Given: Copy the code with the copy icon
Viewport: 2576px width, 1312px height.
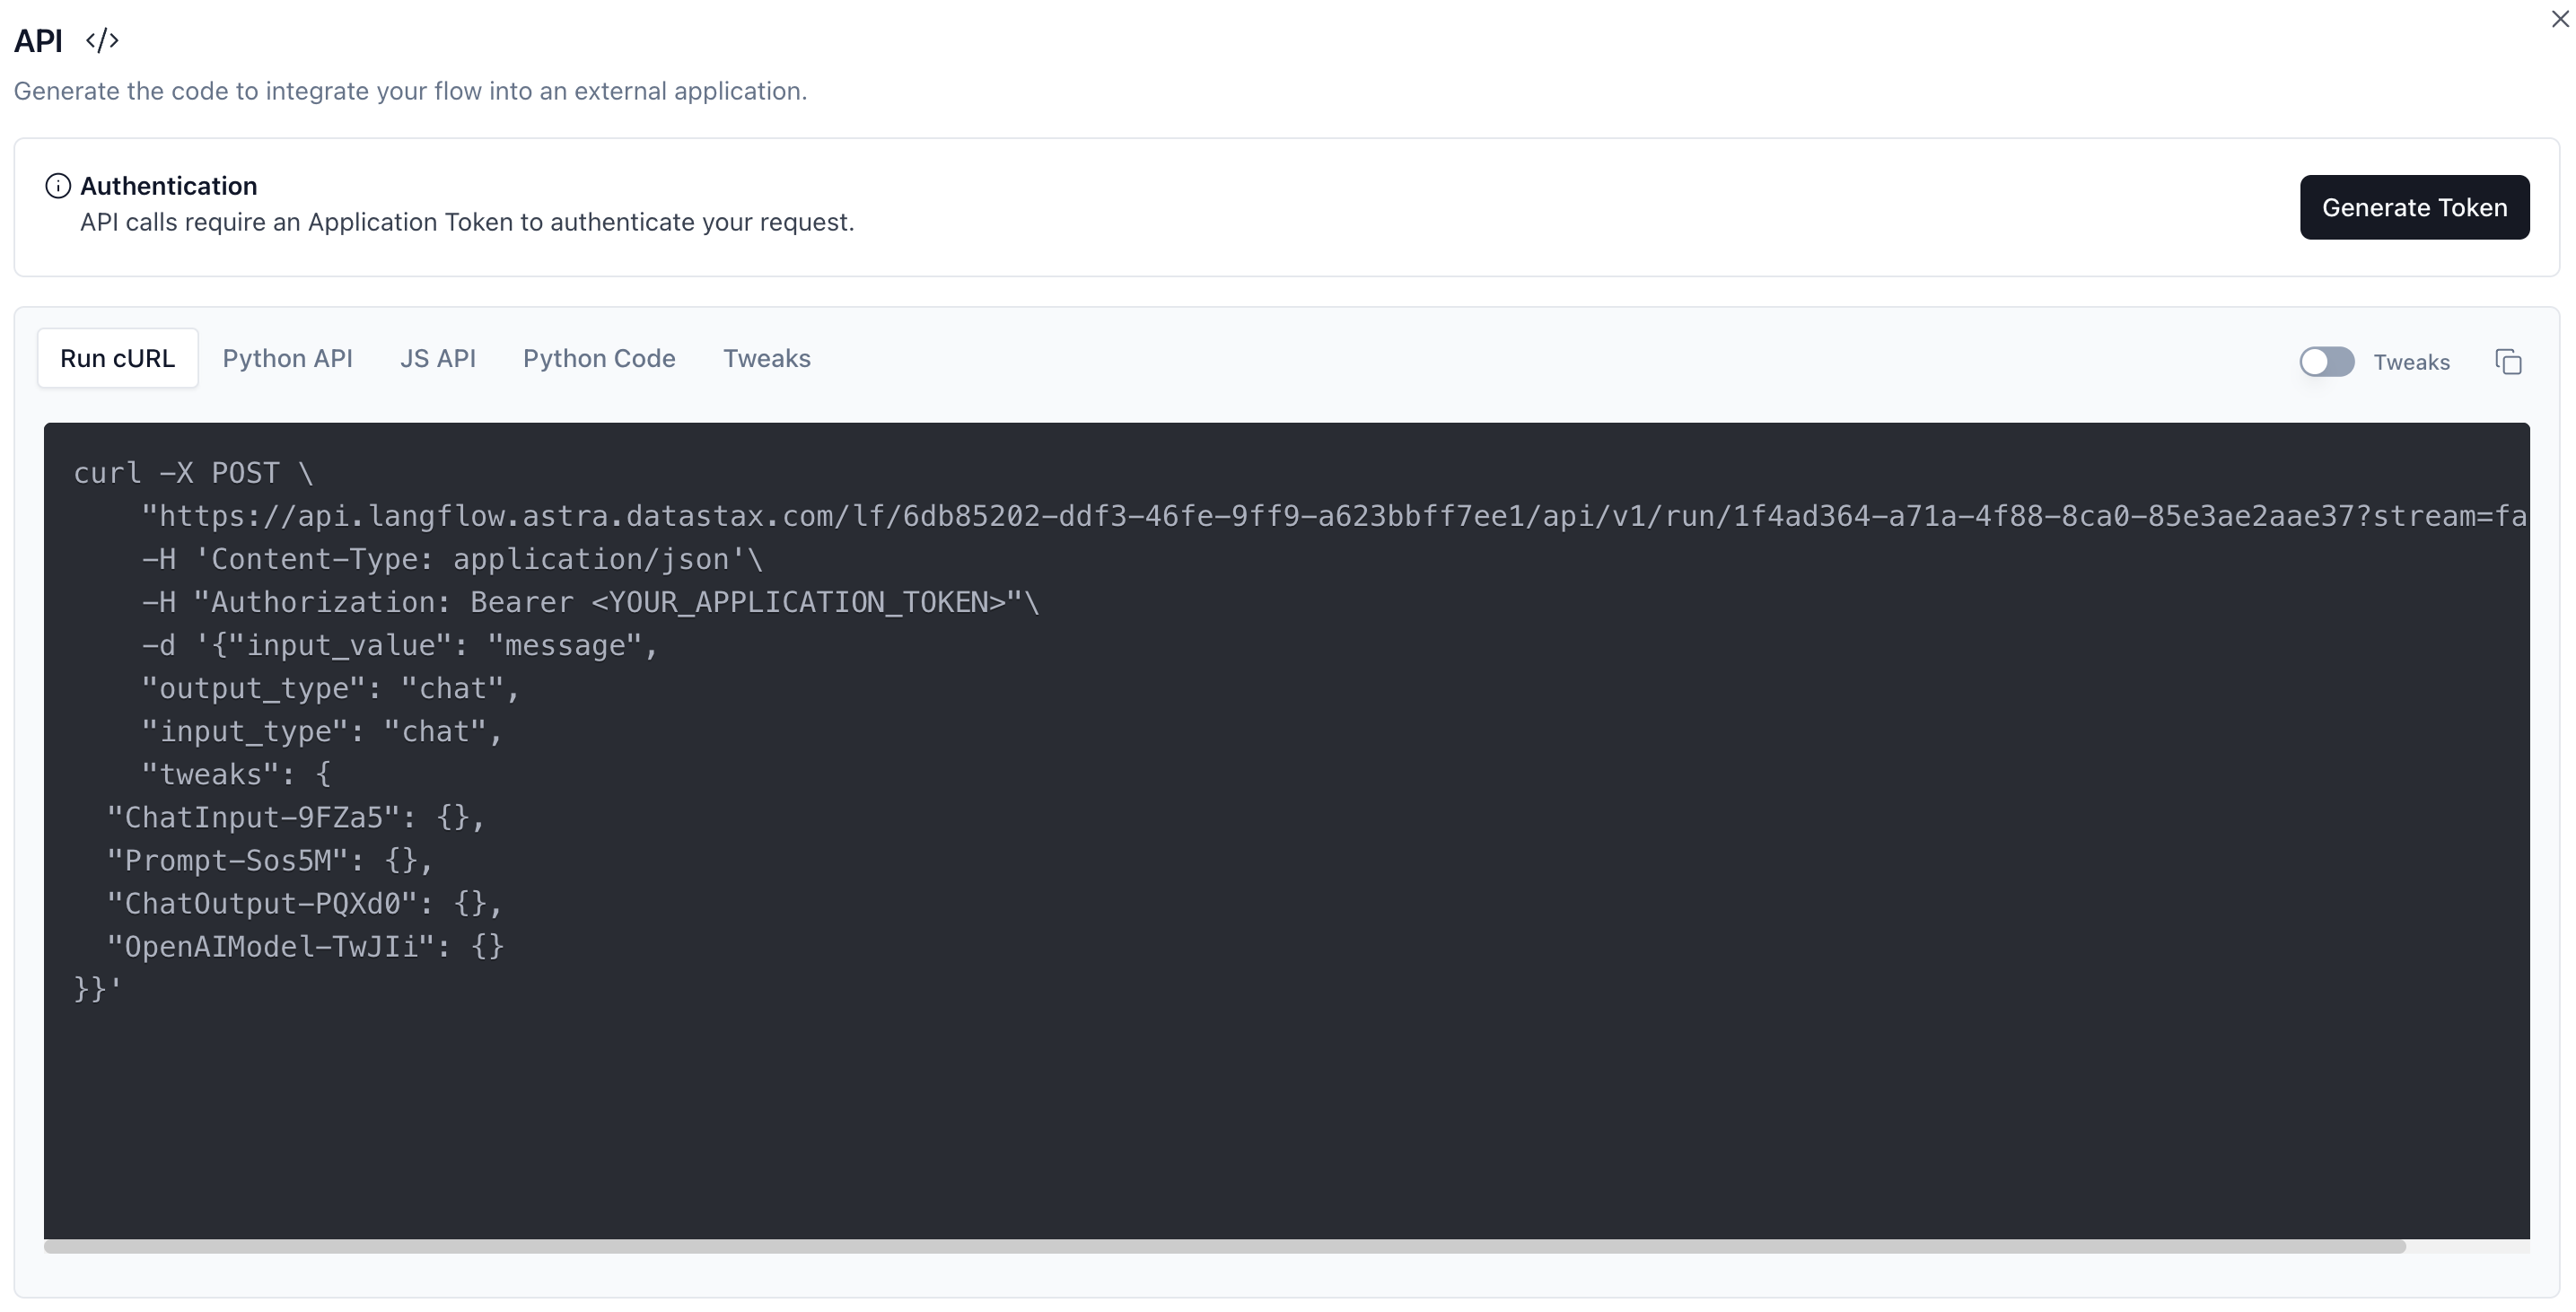Looking at the screenshot, I should 2508,361.
